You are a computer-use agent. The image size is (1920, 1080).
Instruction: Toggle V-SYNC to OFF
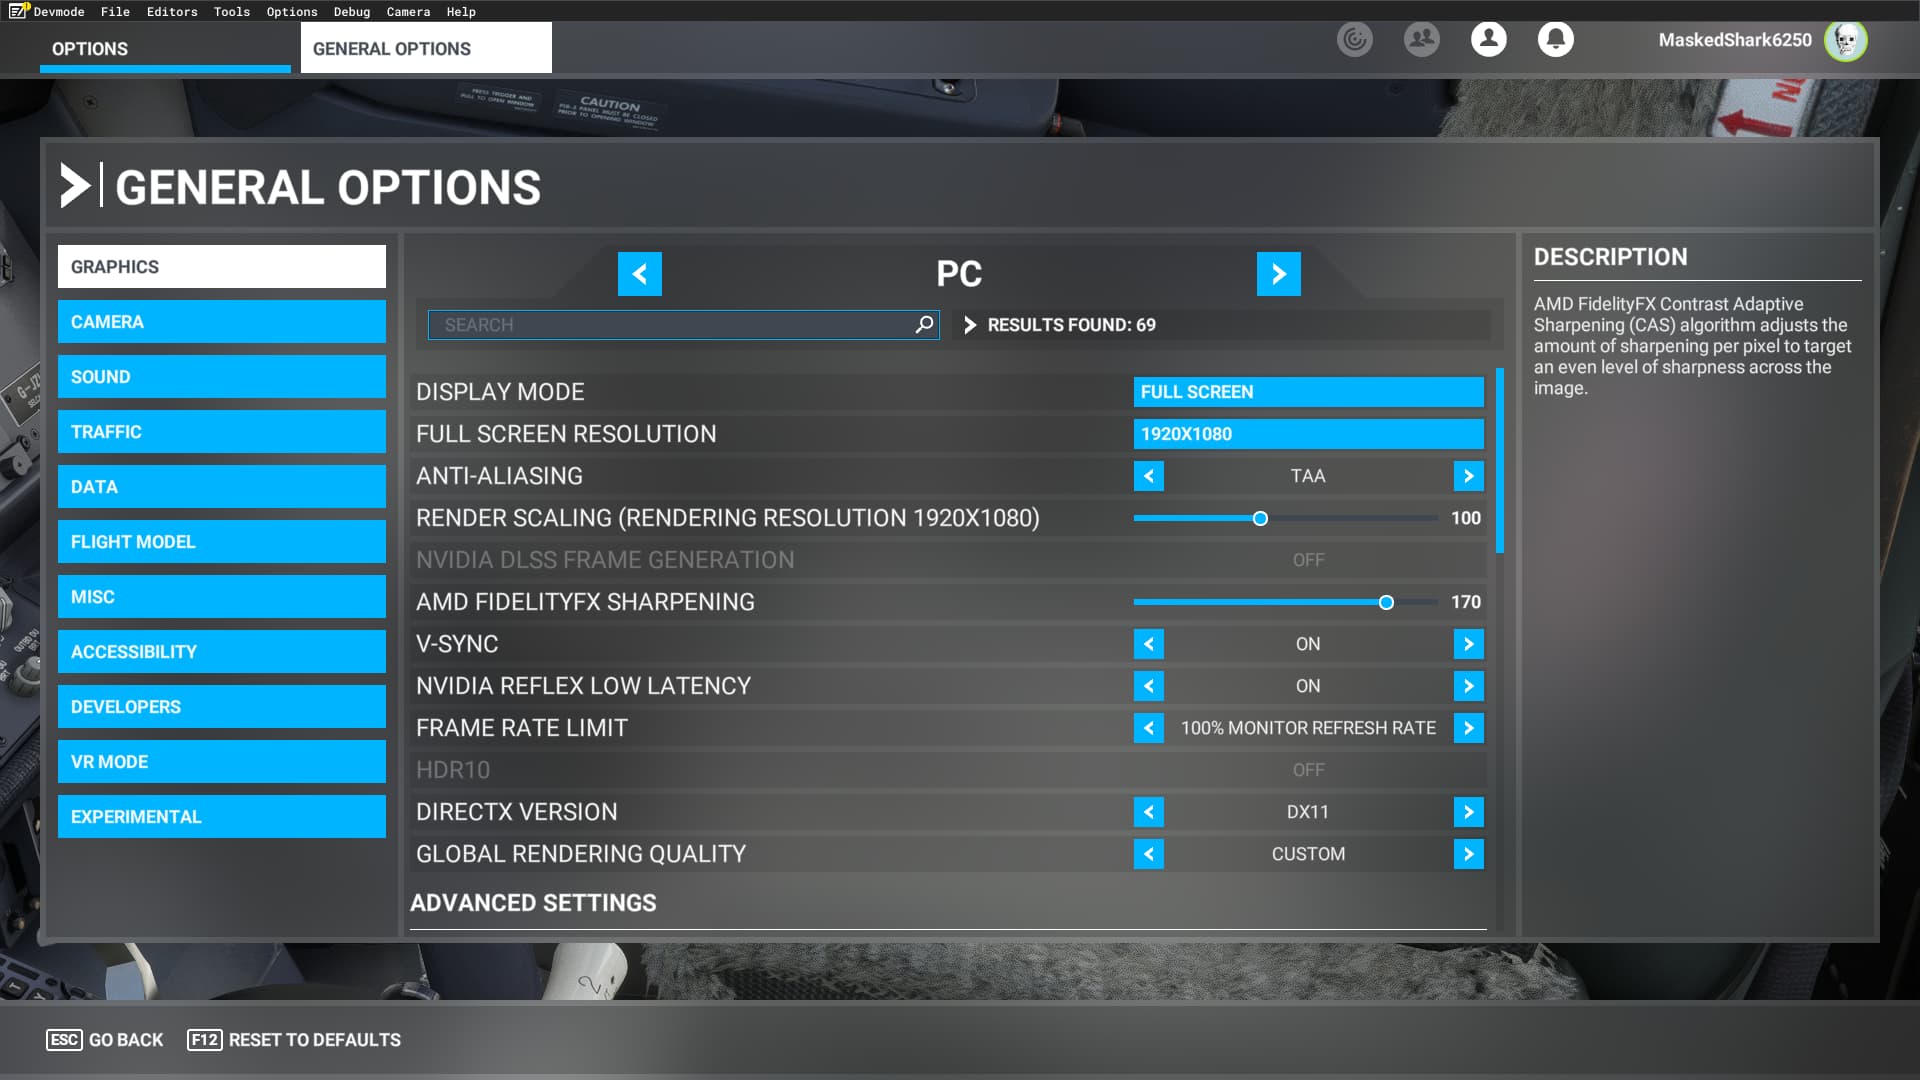1468,644
